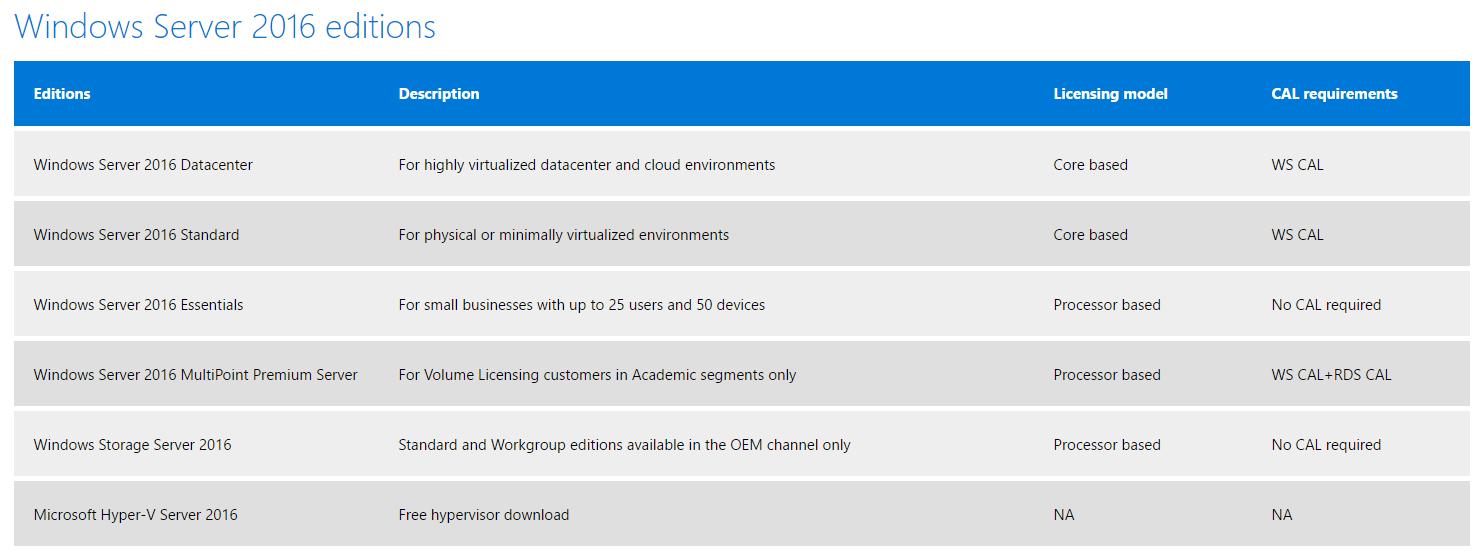Click 'Processor based' in the MultiPoint row
Image resolution: width=1478 pixels, height=552 pixels.
1107,375
